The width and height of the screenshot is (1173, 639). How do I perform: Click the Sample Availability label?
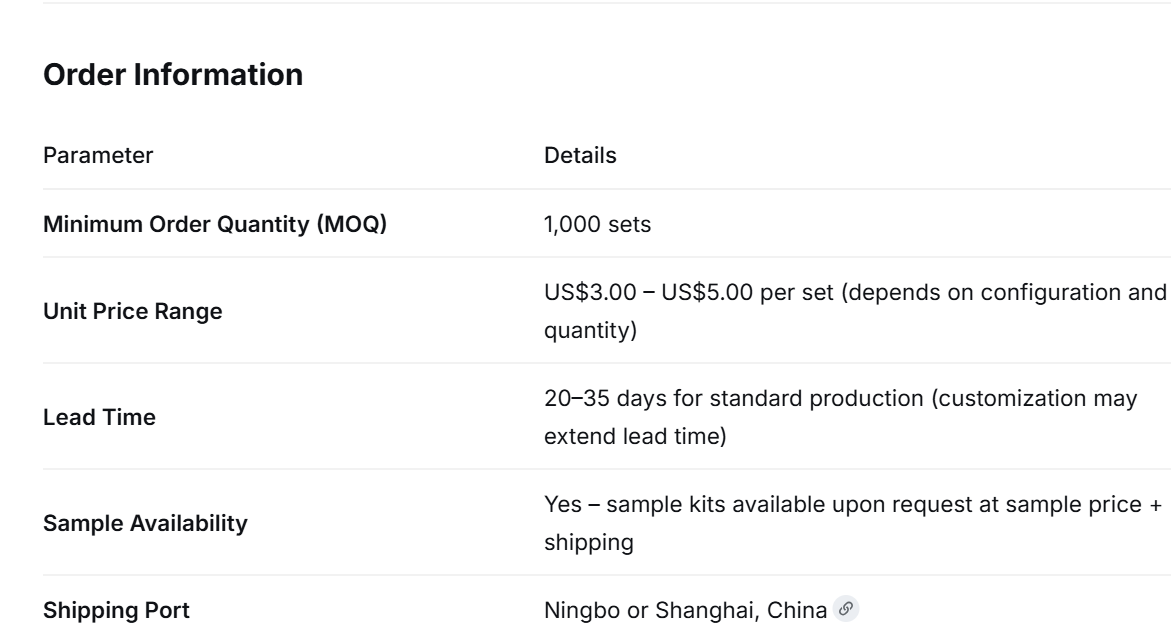(x=145, y=523)
